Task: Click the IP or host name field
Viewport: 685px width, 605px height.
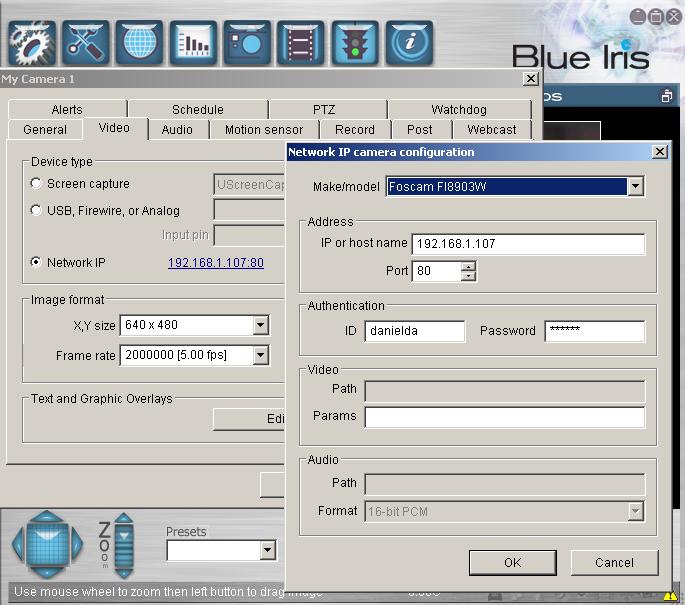Action: [528, 244]
